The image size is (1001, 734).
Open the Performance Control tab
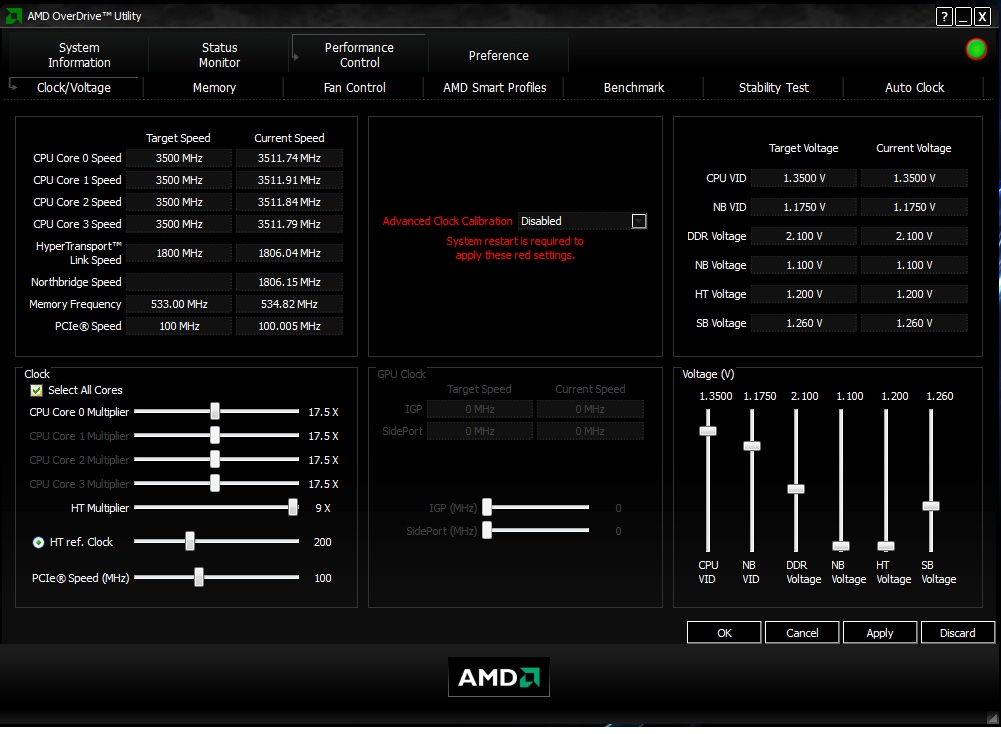[x=359, y=55]
